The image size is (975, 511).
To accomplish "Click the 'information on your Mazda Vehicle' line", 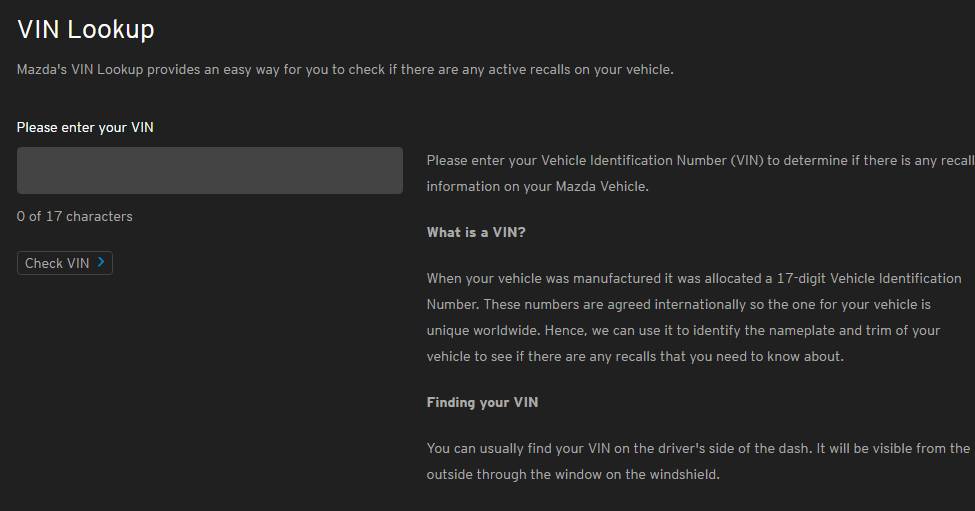I will [x=537, y=186].
